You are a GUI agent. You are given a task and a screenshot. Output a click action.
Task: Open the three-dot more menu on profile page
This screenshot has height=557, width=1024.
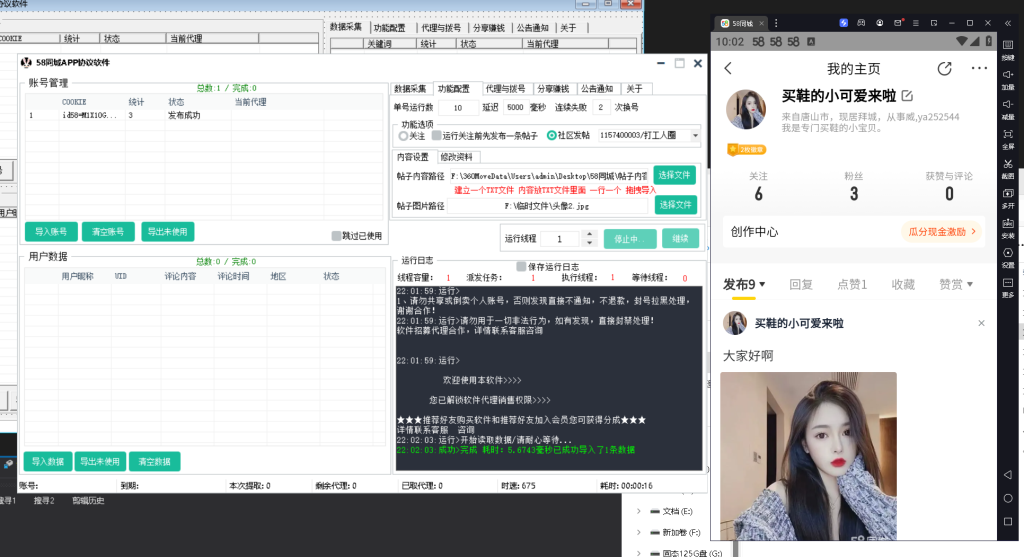tap(979, 69)
